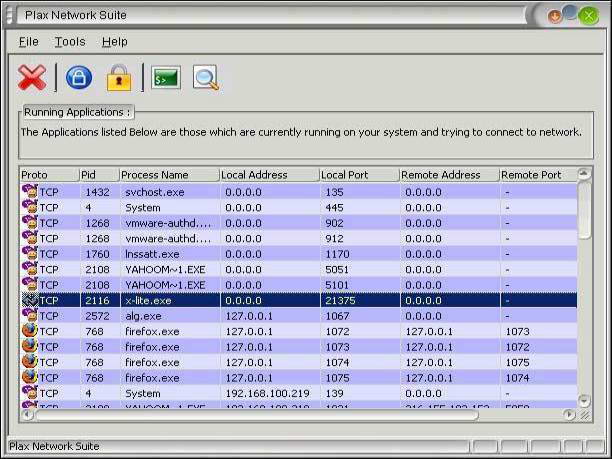This screenshot has width=612, height=459.
Task: Open the File menu
Action: pyautogui.click(x=28, y=41)
